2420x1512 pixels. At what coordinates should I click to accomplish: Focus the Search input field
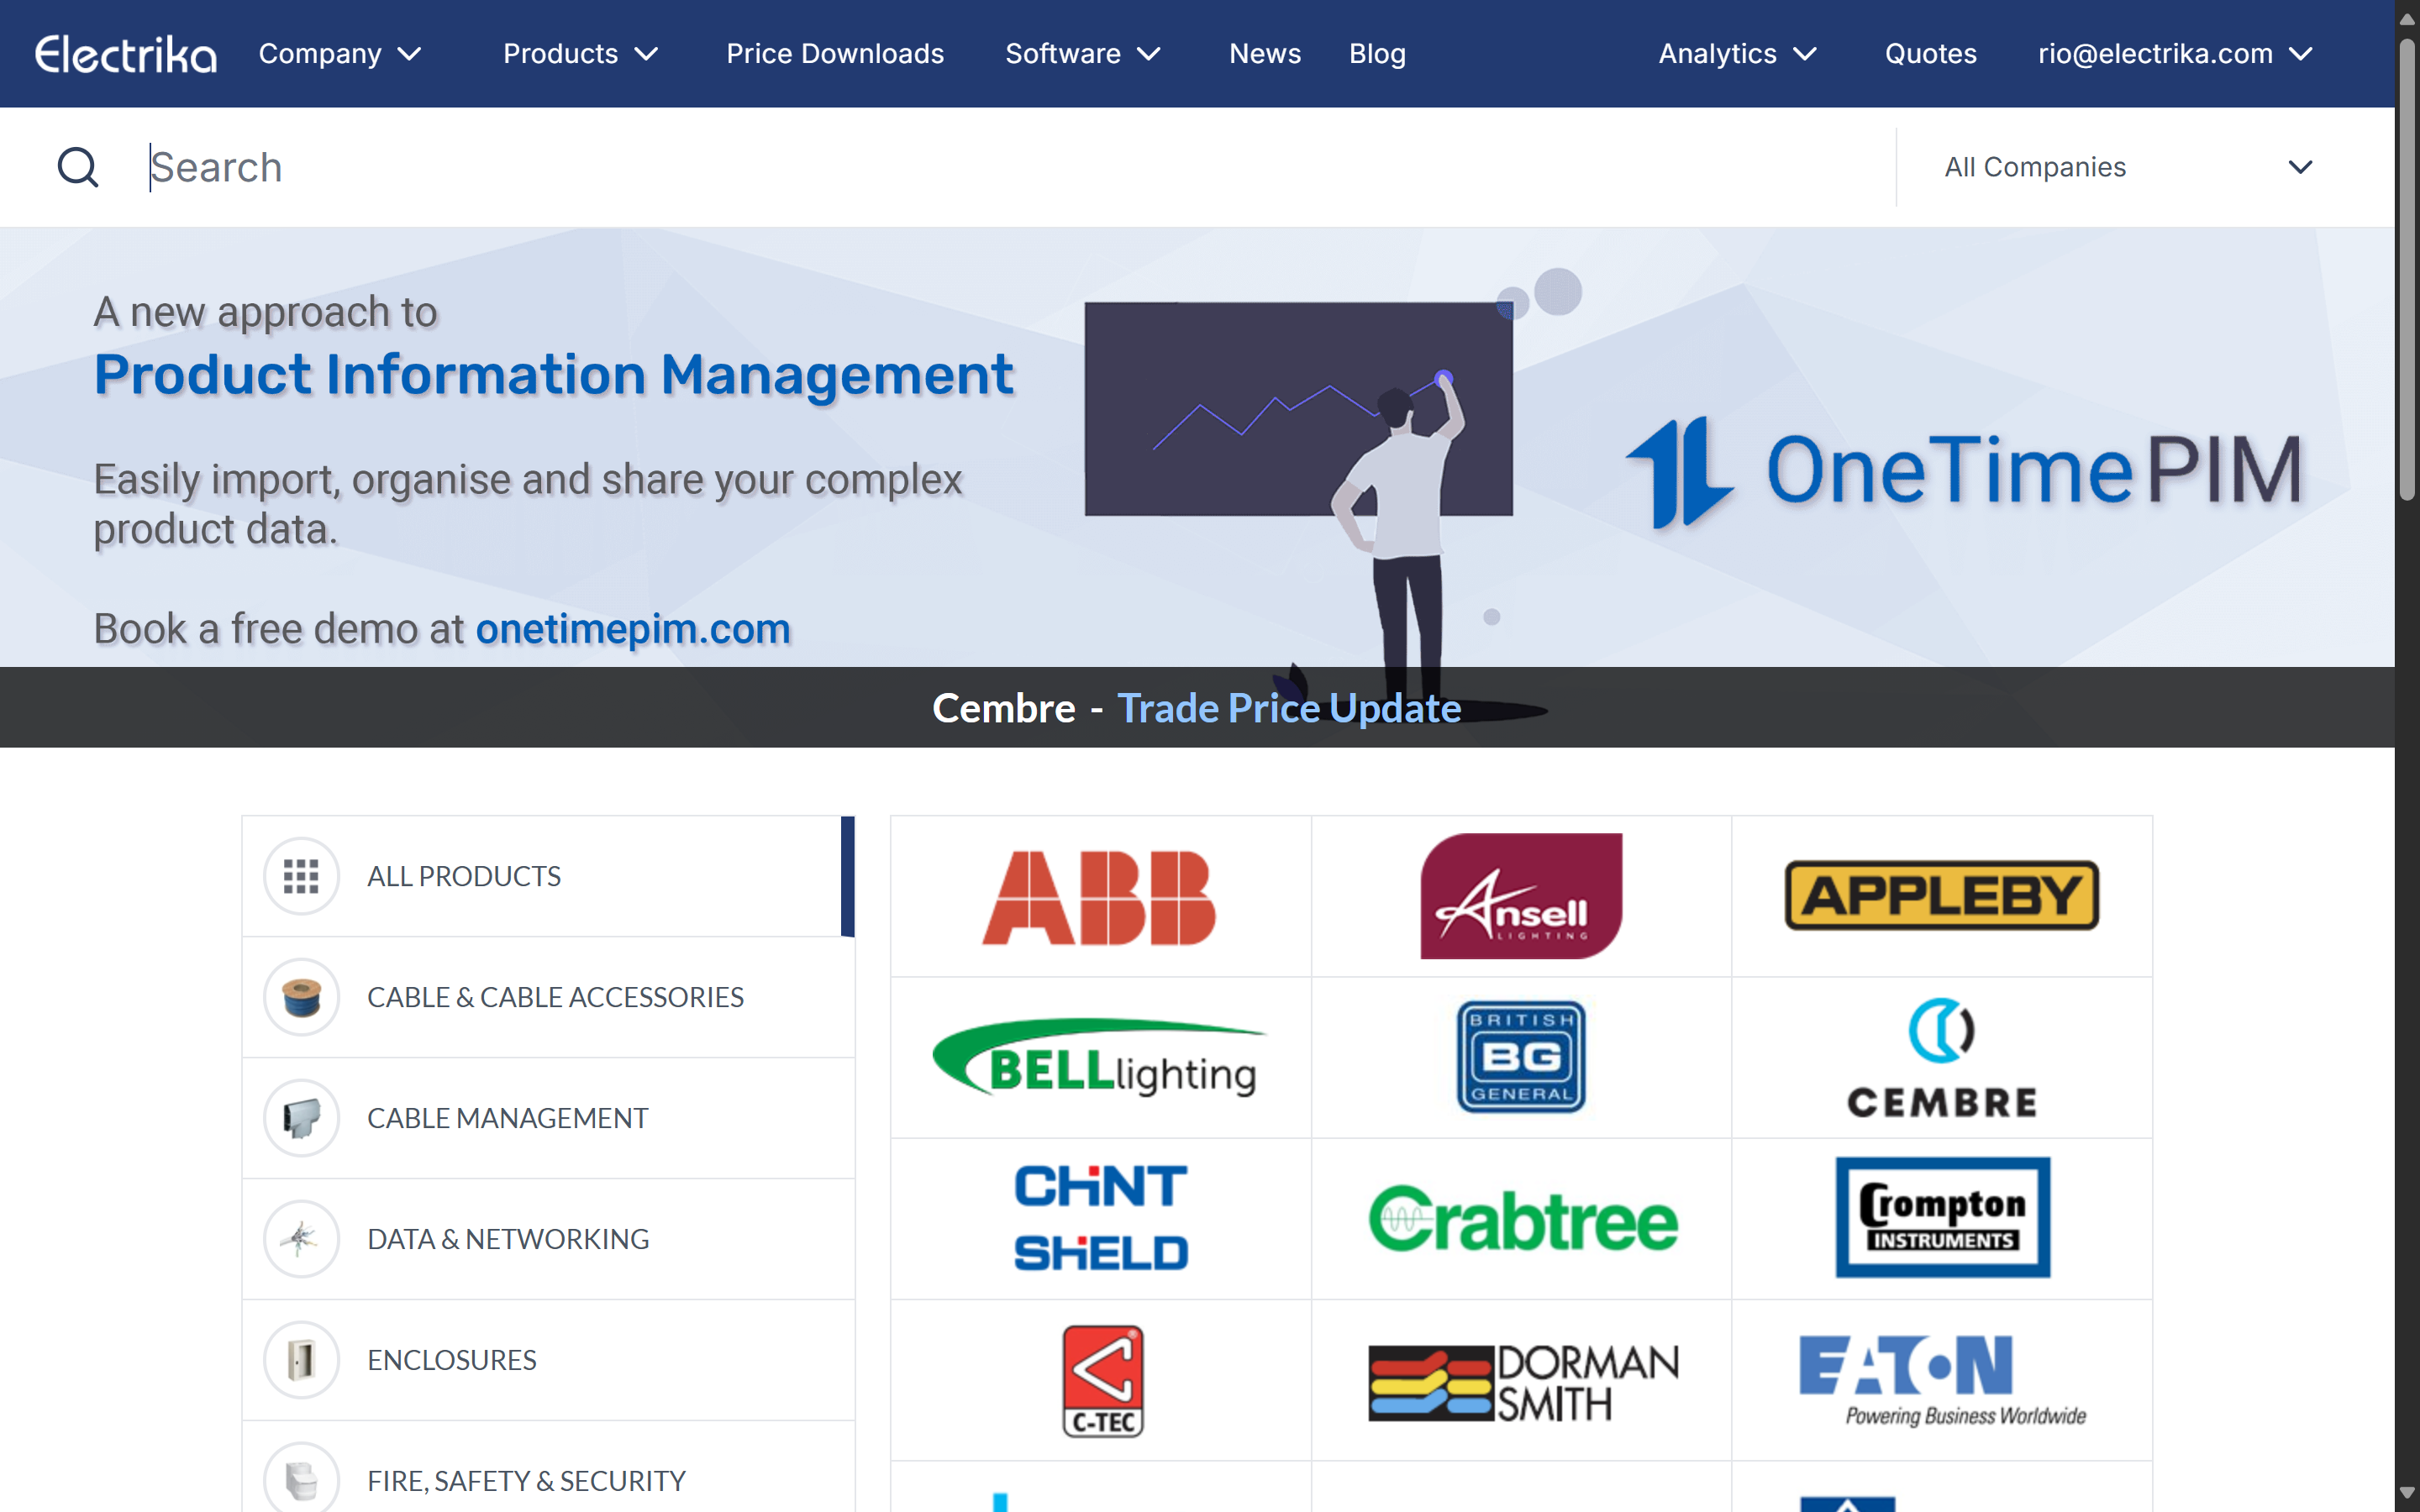click(1000, 167)
